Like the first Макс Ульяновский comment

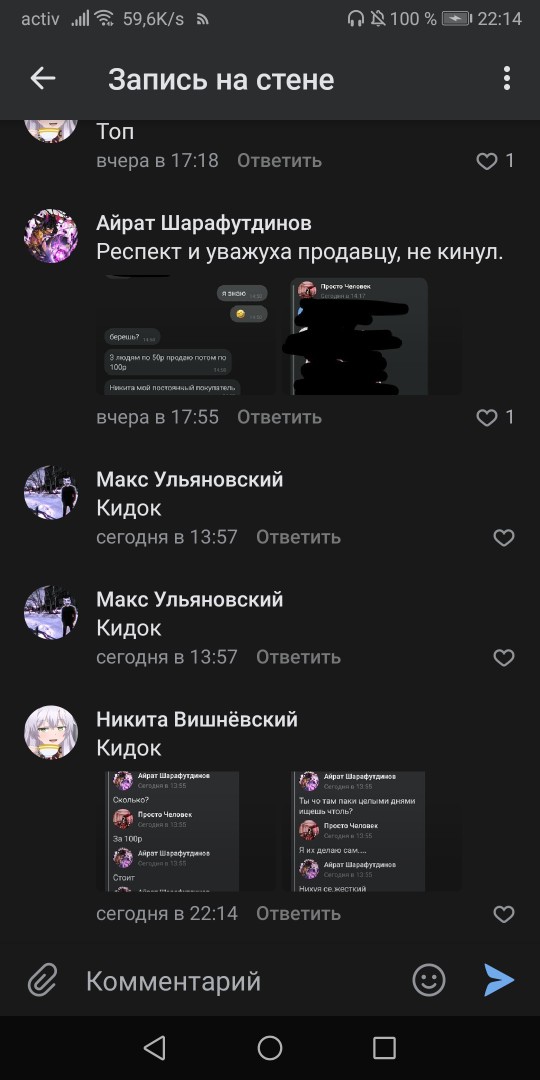pyautogui.click(x=504, y=537)
